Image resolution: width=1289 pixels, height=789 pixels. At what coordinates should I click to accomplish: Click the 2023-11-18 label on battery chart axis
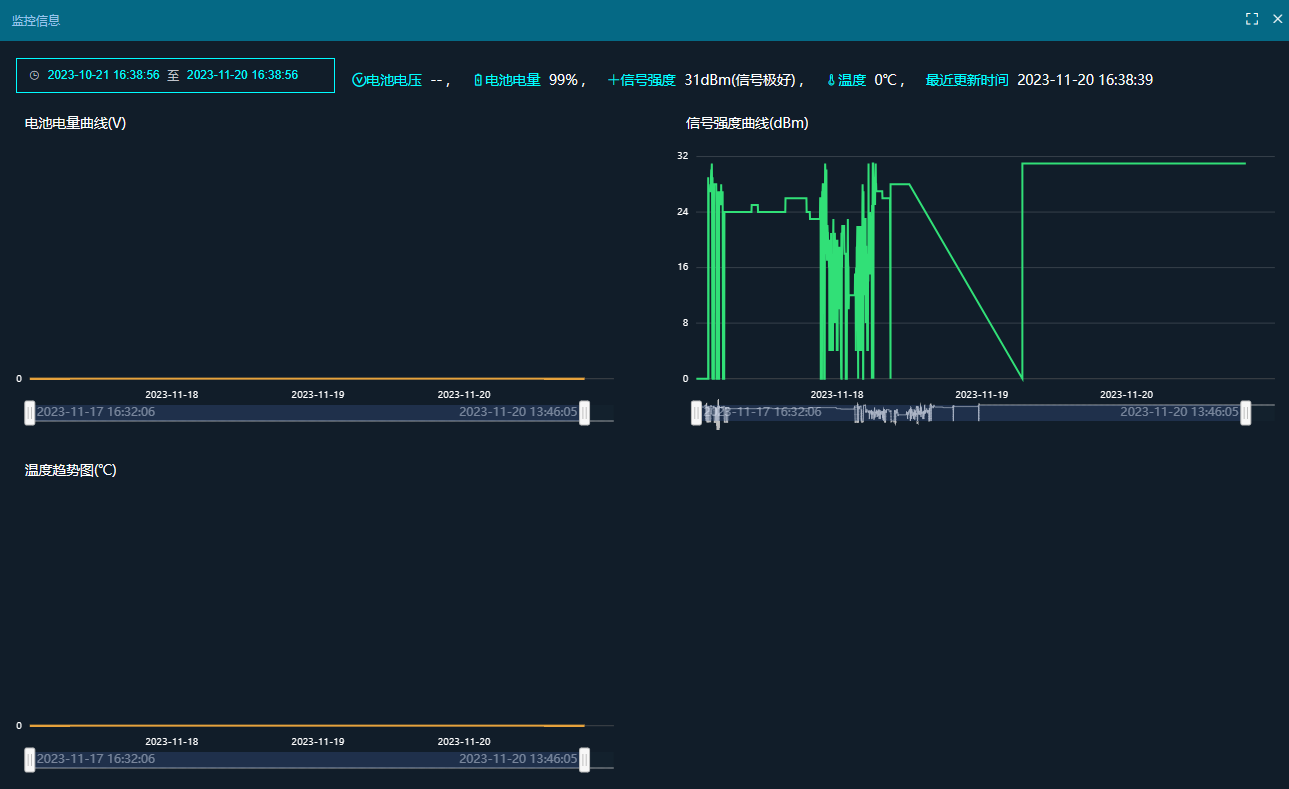172,394
